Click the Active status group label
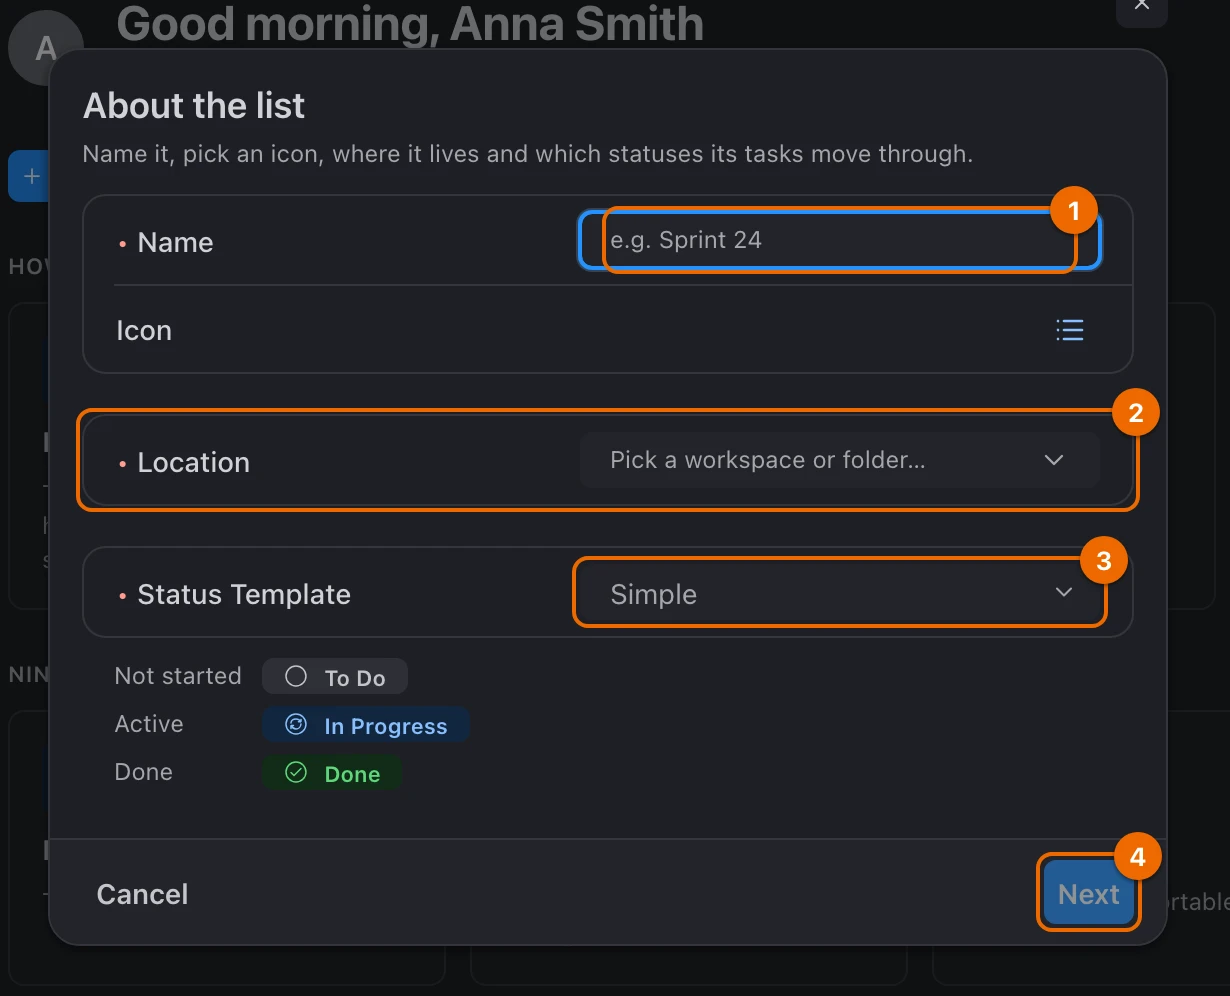 [149, 724]
